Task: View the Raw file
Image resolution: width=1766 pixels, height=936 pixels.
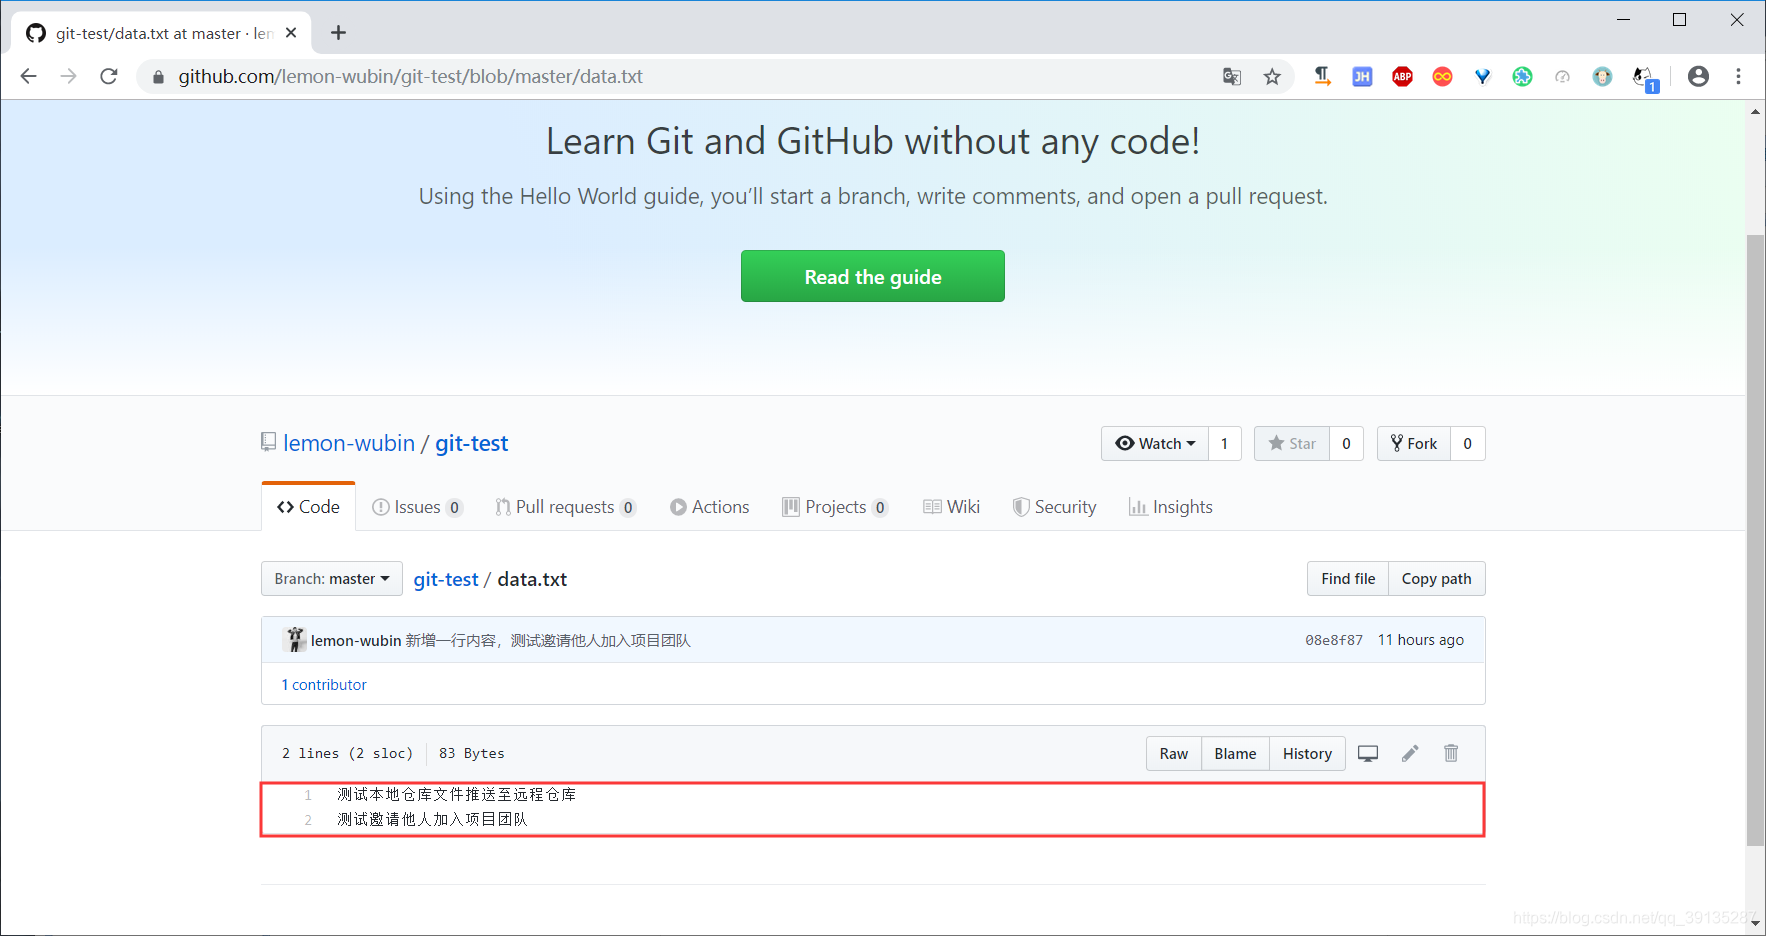Action: point(1174,754)
